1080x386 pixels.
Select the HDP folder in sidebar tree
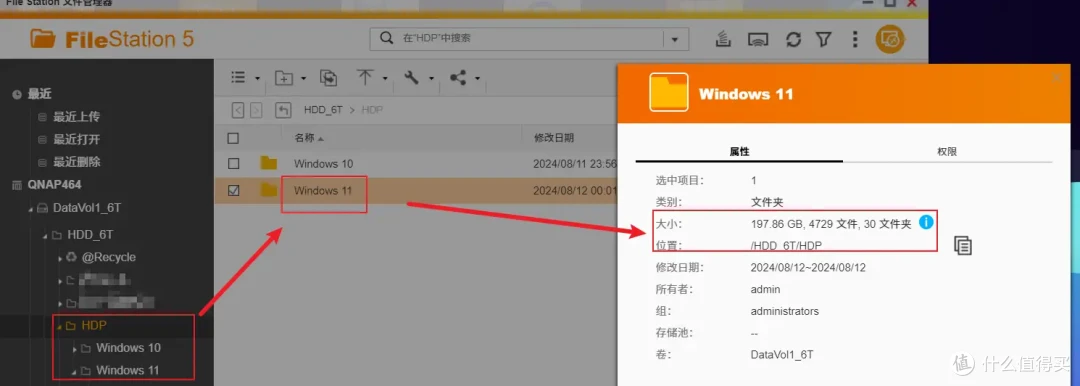point(94,325)
